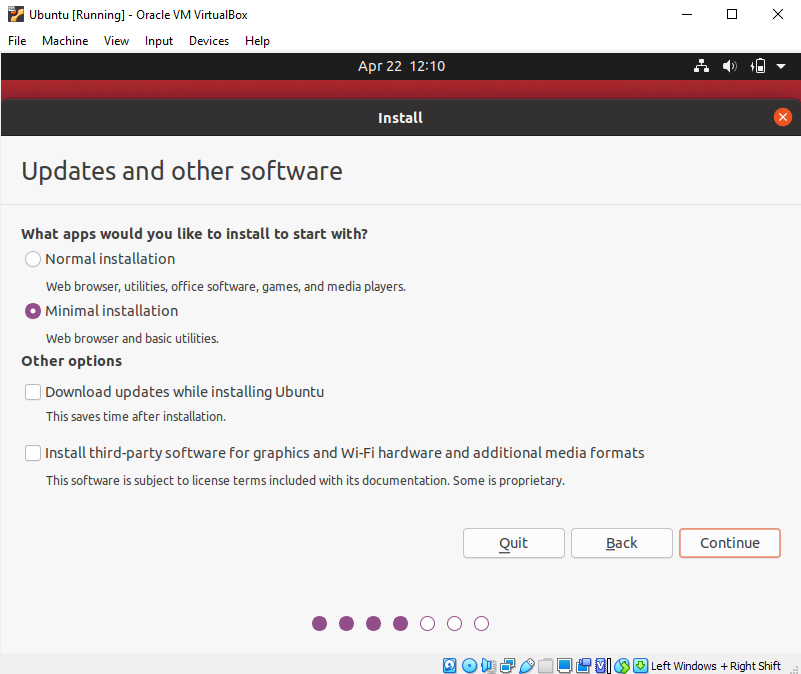Click 'This saves time after installation.' text
This screenshot has width=801, height=674.
tap(136, 416)
